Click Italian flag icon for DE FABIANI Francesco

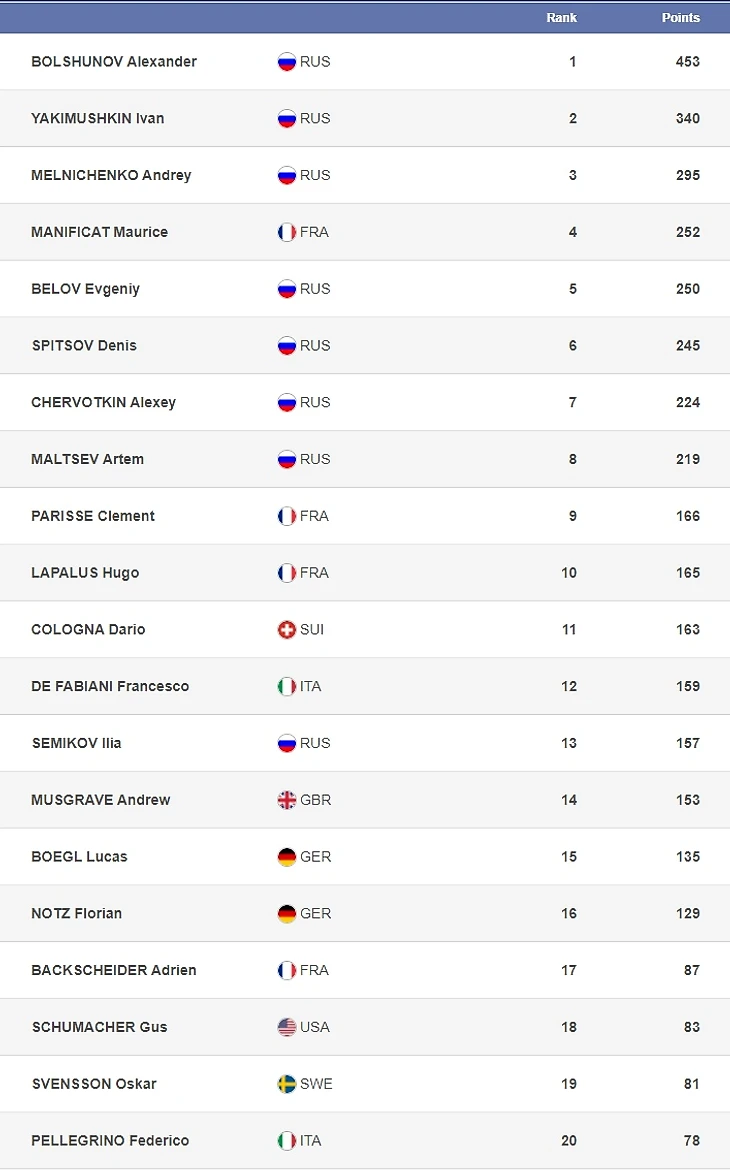pos(287,686)
